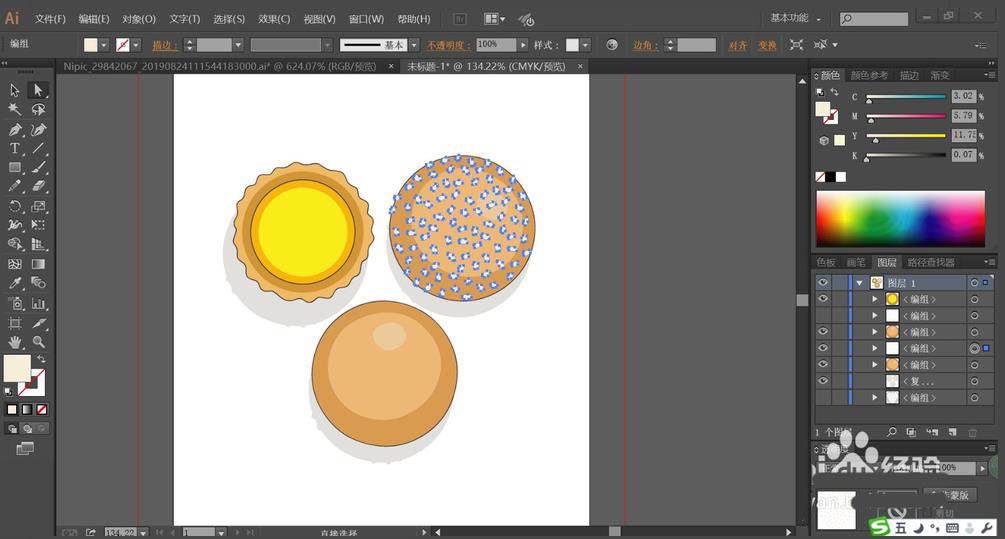The image size is (1005, 539).
Task: Click the yellow Y slider in Color panel
Action: (906, 136)
